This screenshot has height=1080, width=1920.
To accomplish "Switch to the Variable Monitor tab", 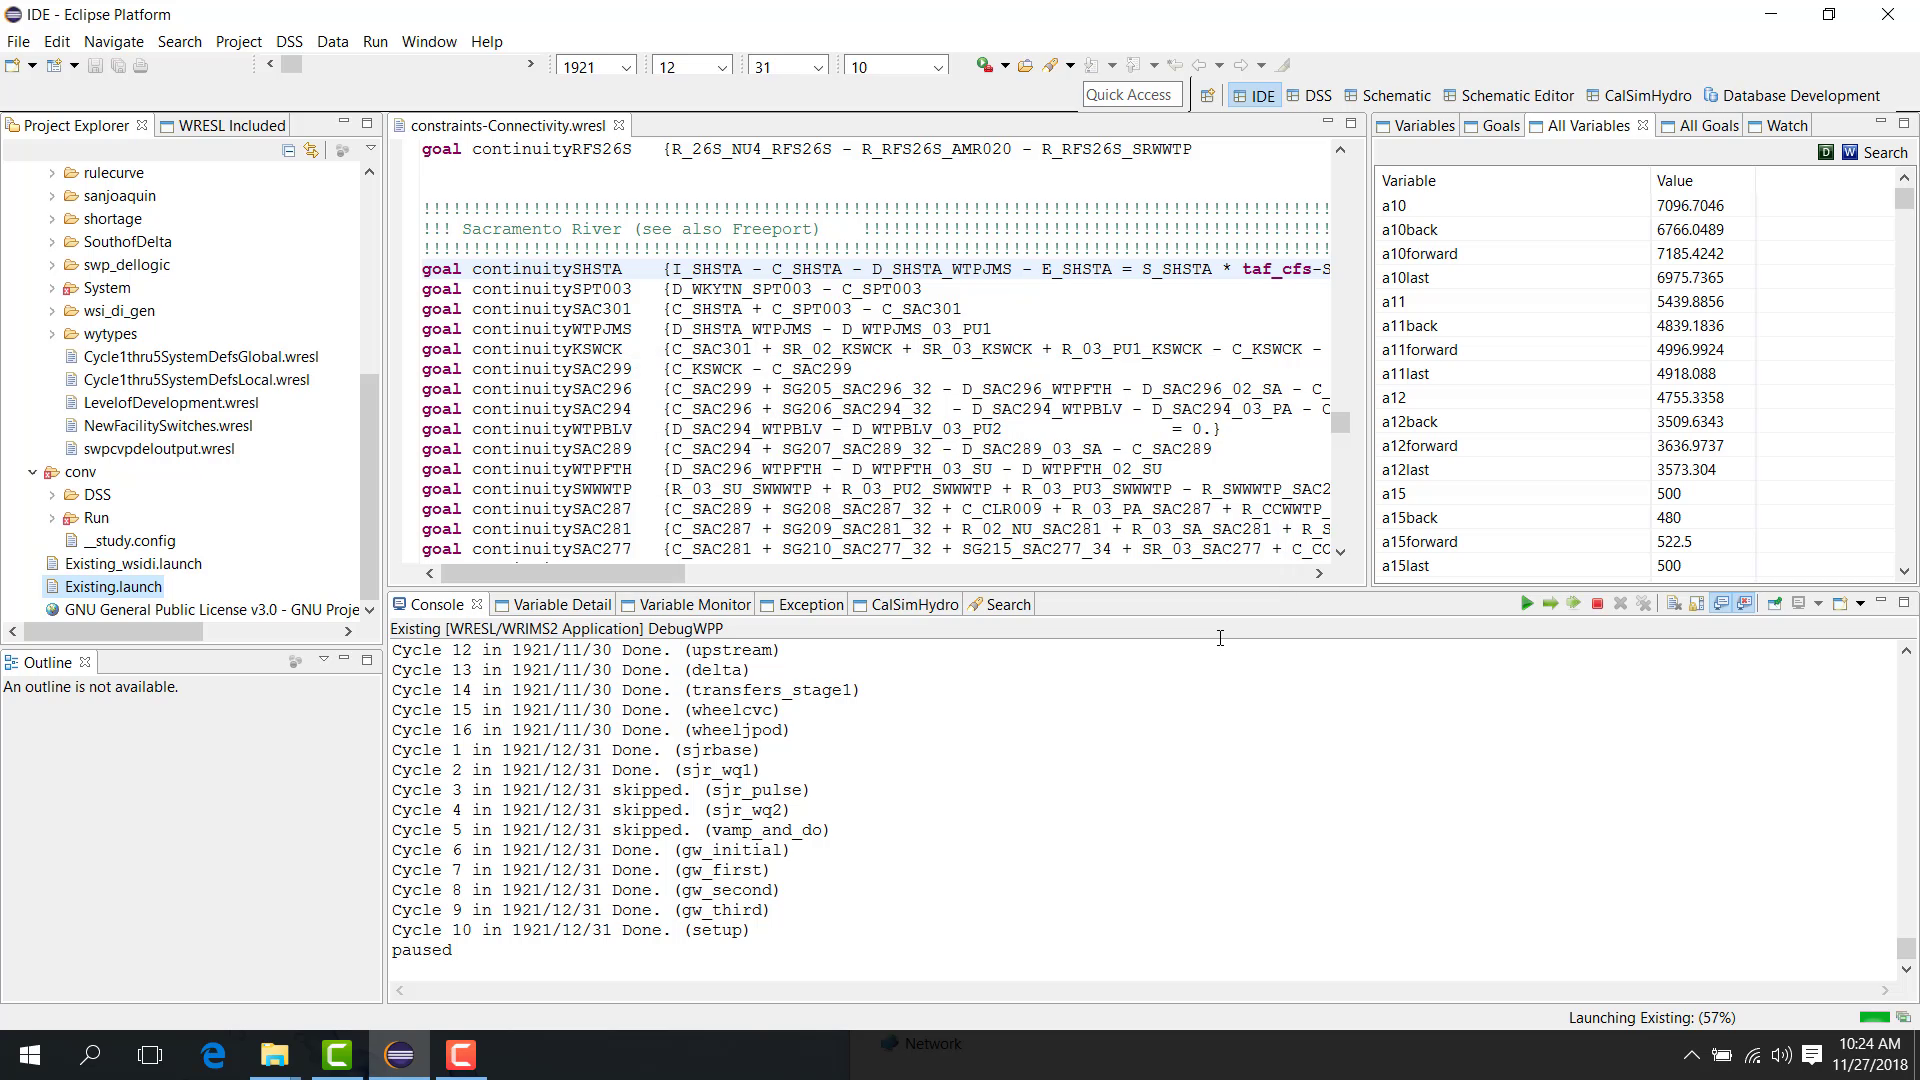I will point(686,605).
